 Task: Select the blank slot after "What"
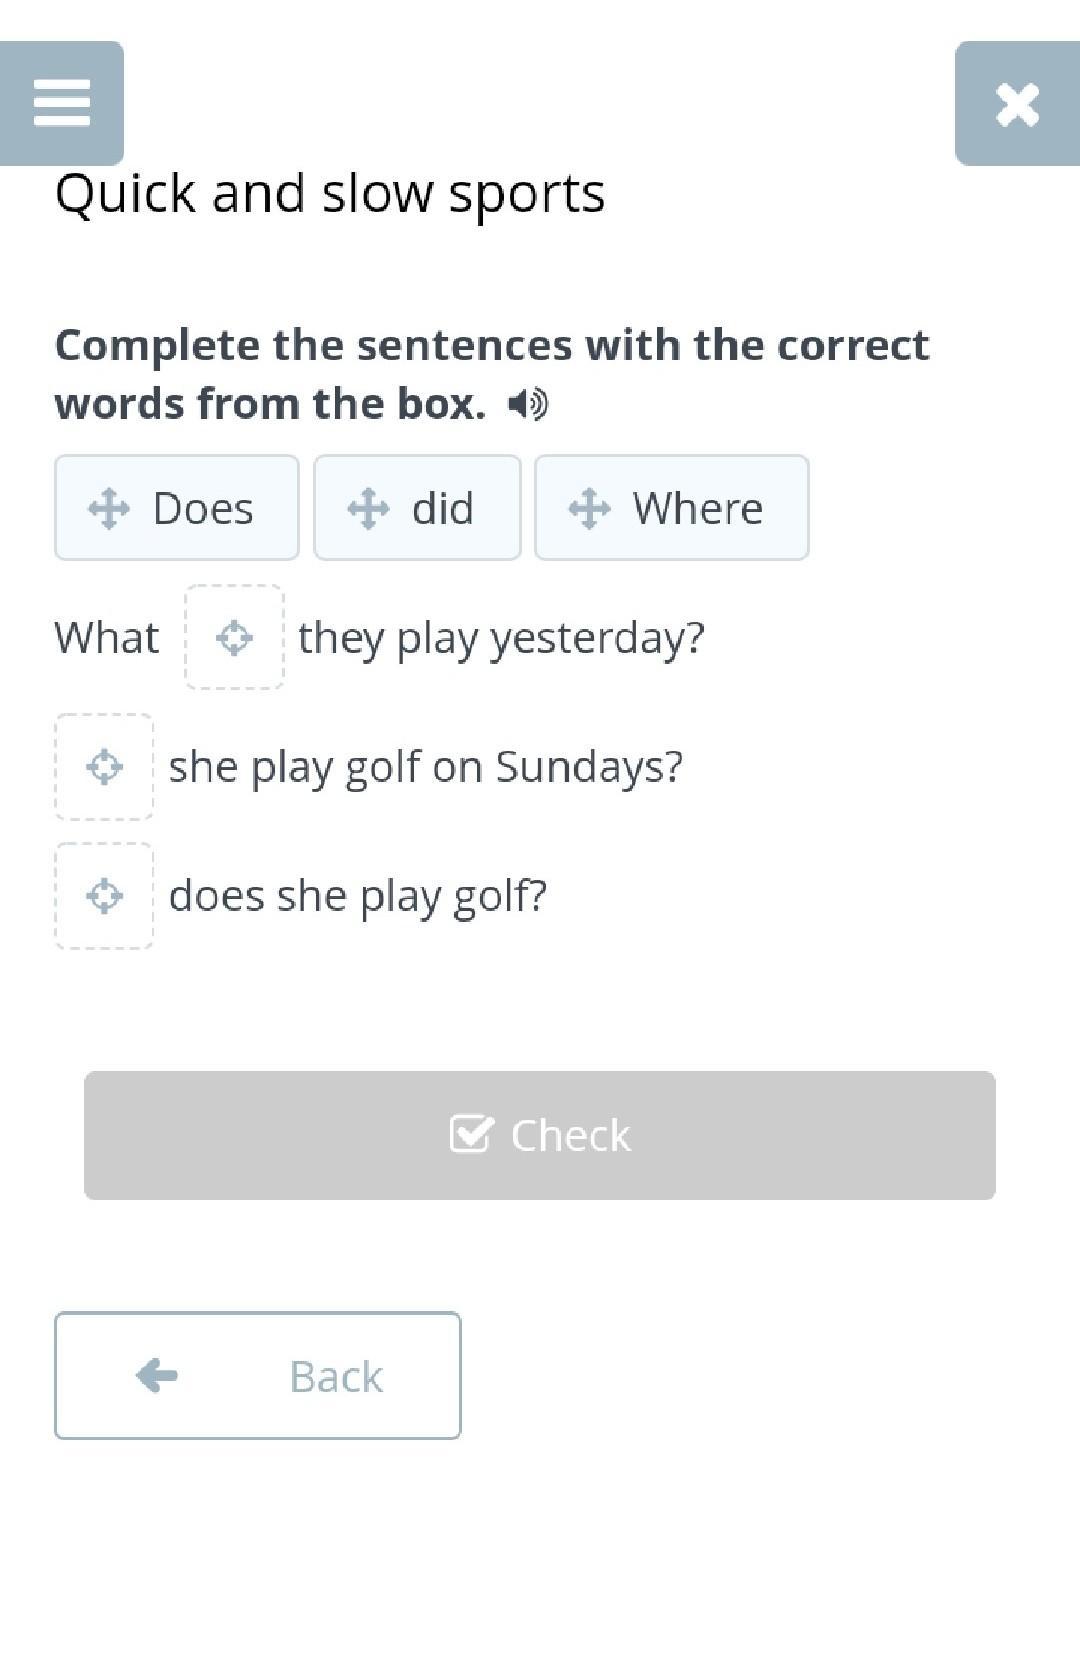point(234,637)
